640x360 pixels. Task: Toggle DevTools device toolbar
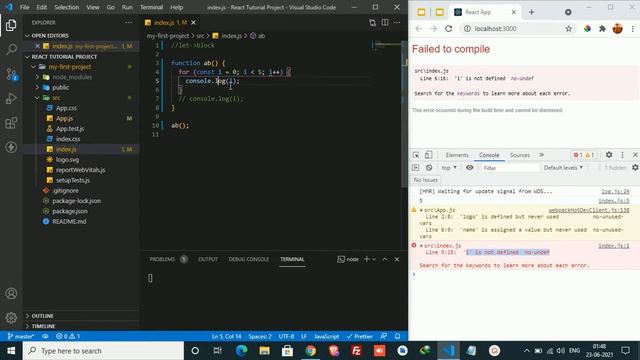[x=428, y=155]
